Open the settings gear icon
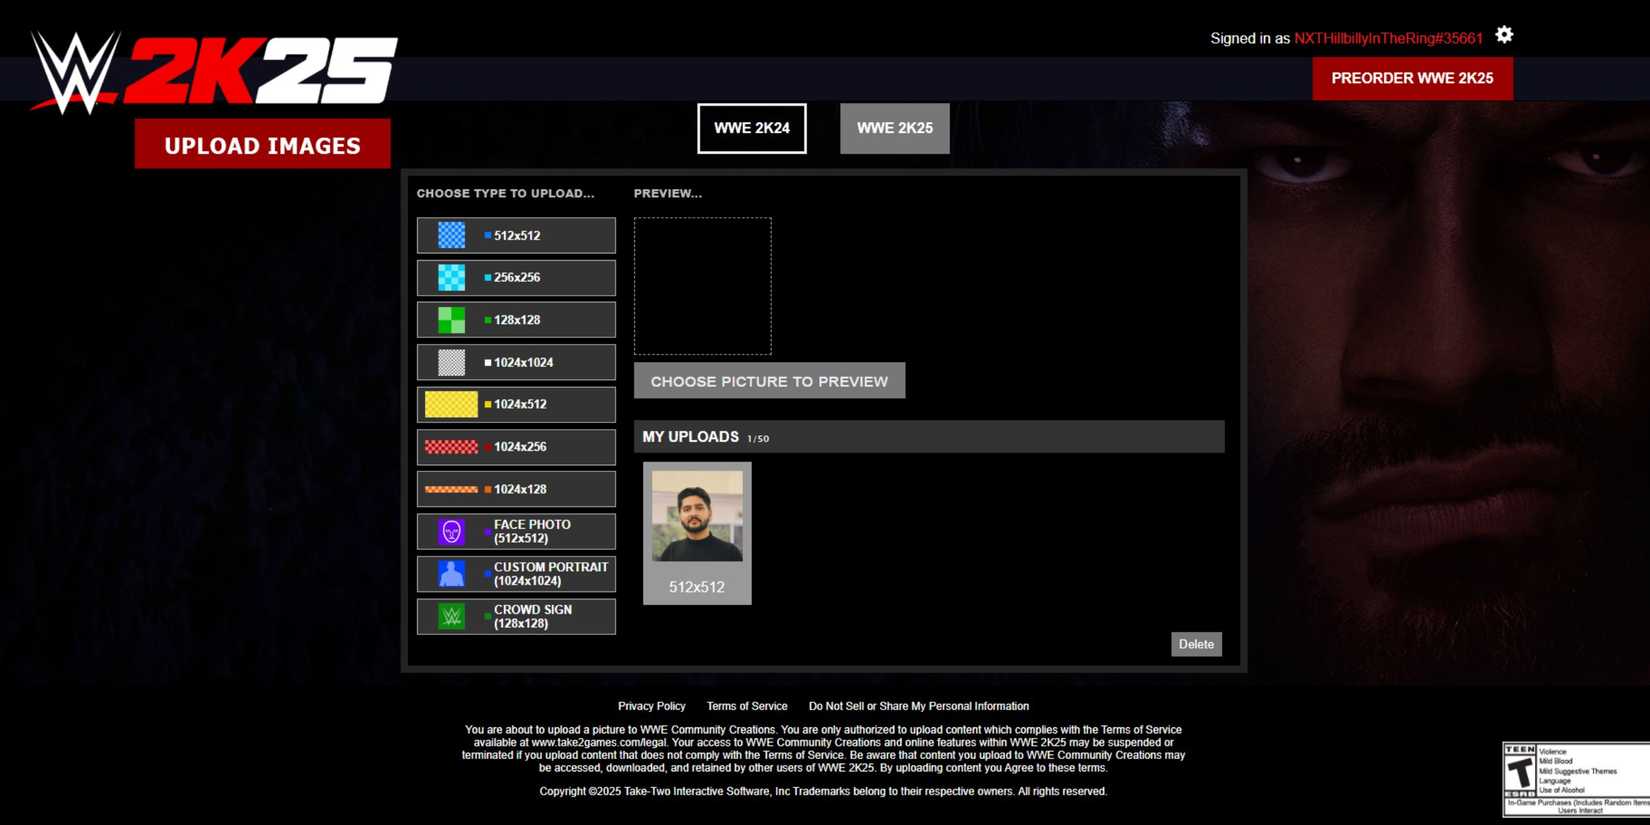The image size is (1650, 825). (x=1504, y=36)
